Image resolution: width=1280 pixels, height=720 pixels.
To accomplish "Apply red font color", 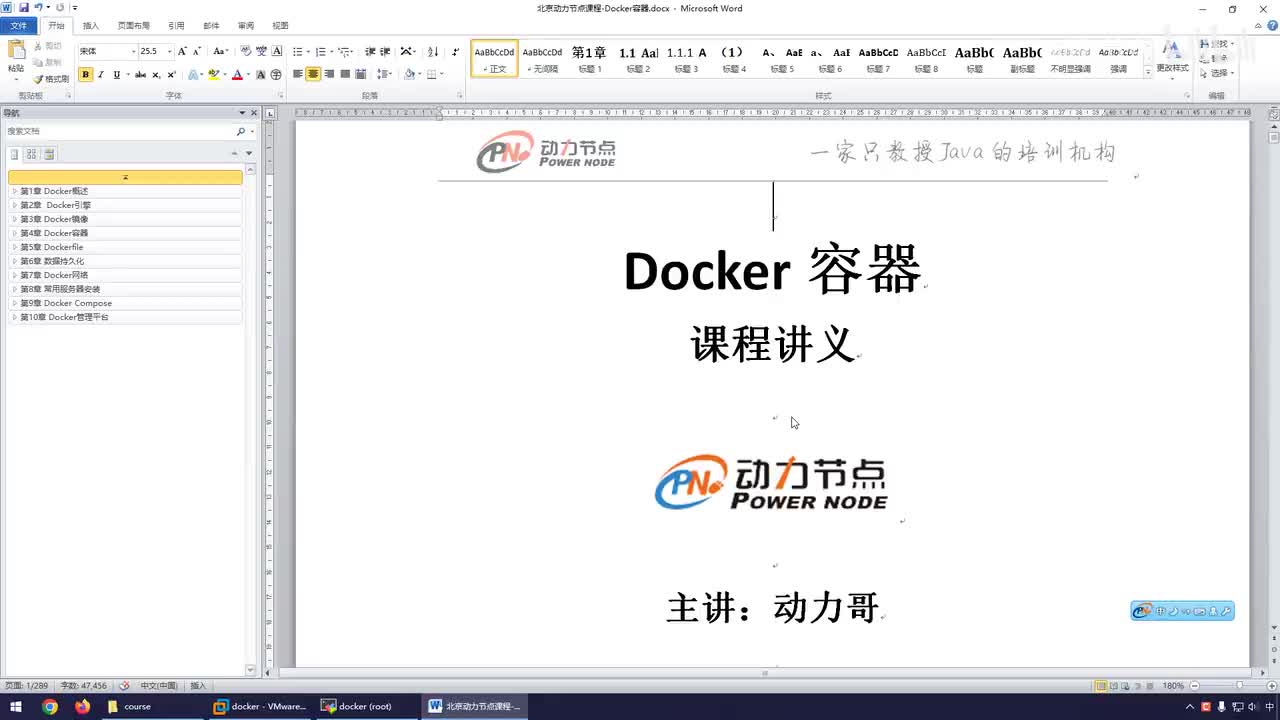I will [x=237, y=75].
